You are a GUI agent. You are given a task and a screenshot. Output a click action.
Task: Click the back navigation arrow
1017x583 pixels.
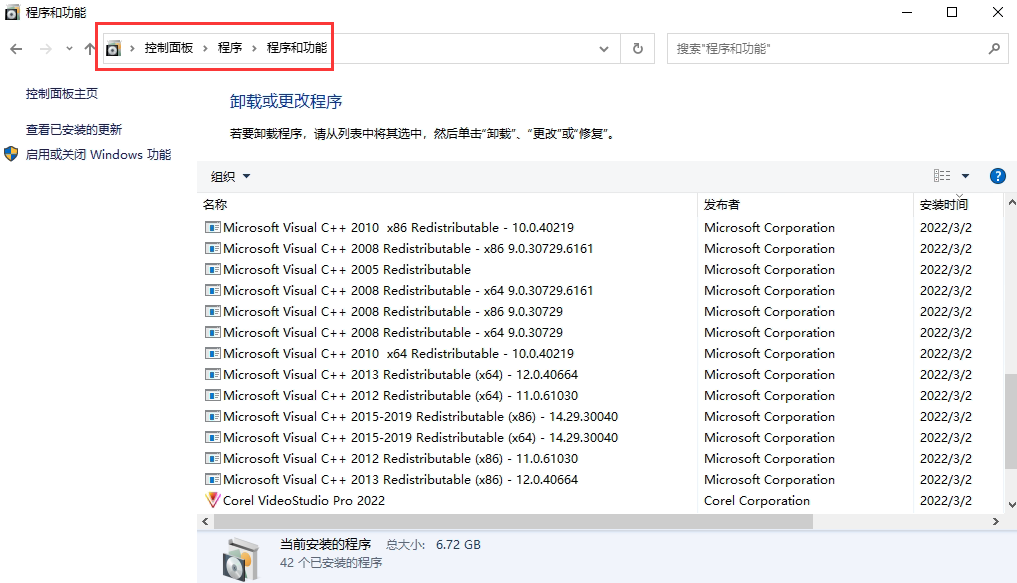pos(16,48)
